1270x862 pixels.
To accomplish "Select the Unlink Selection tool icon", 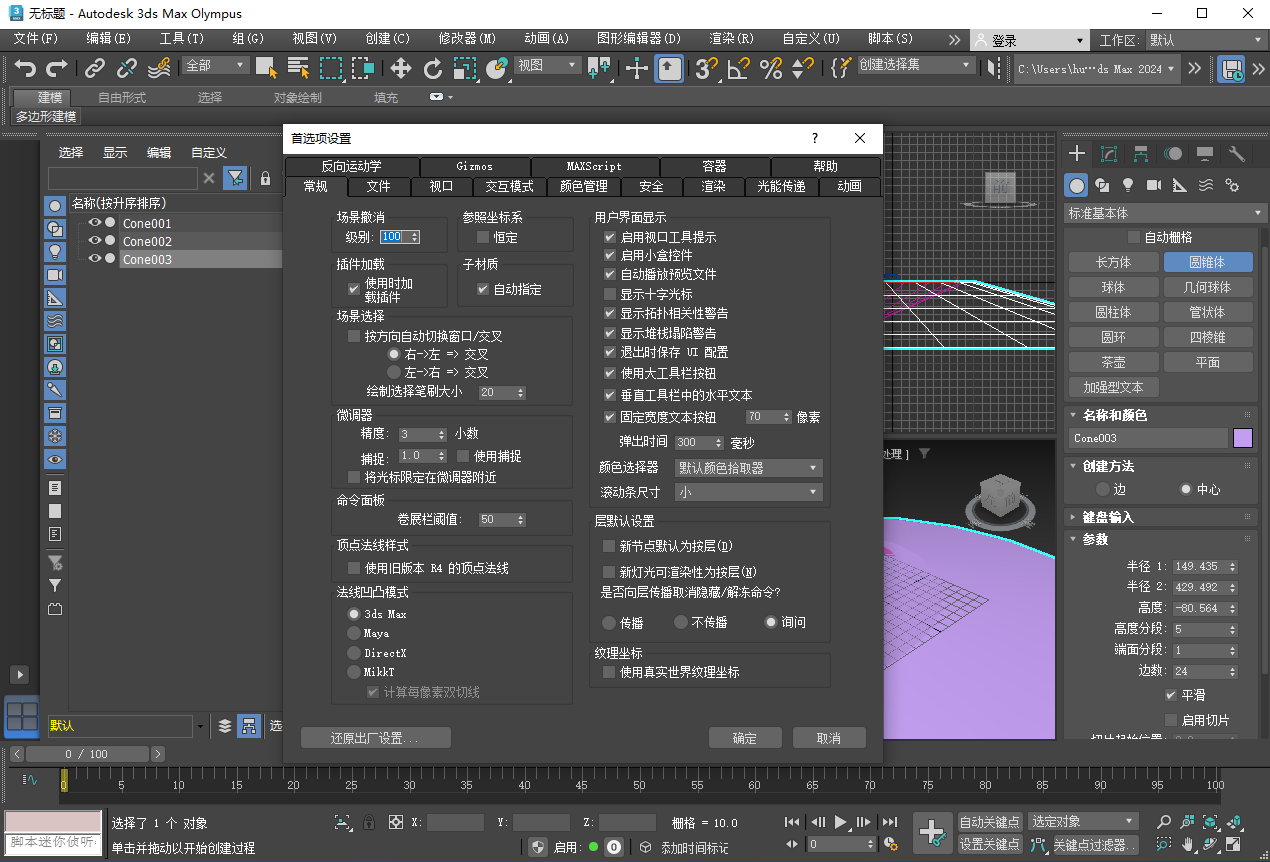I will (x=127, y=68).
